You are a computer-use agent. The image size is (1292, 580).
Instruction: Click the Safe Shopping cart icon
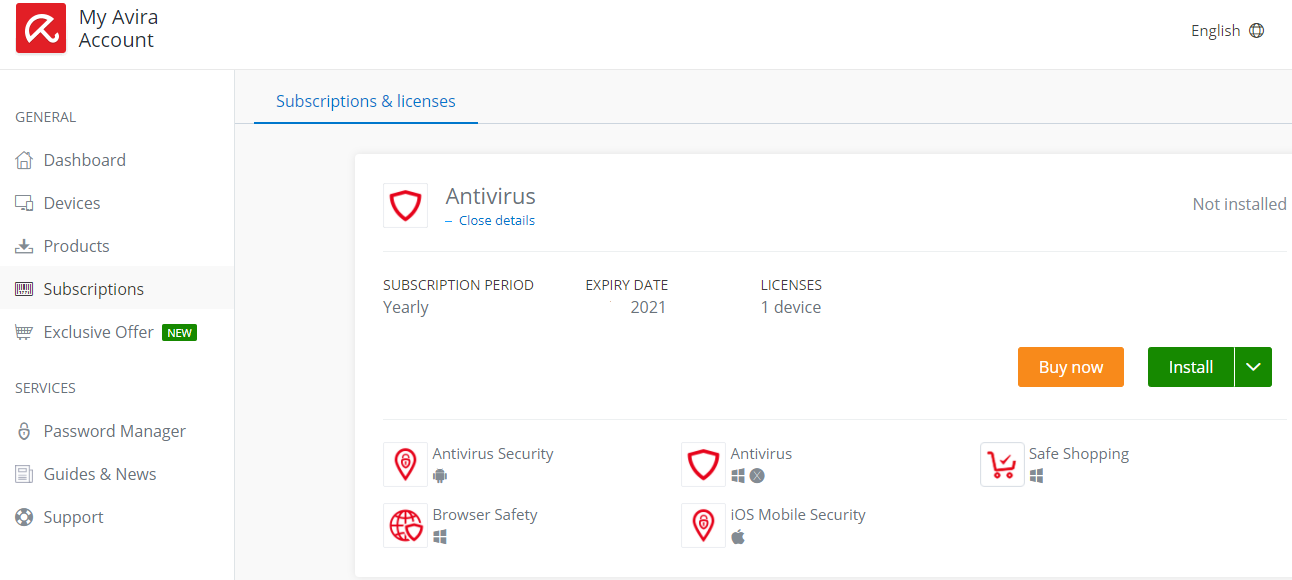tap(1002, 464)
